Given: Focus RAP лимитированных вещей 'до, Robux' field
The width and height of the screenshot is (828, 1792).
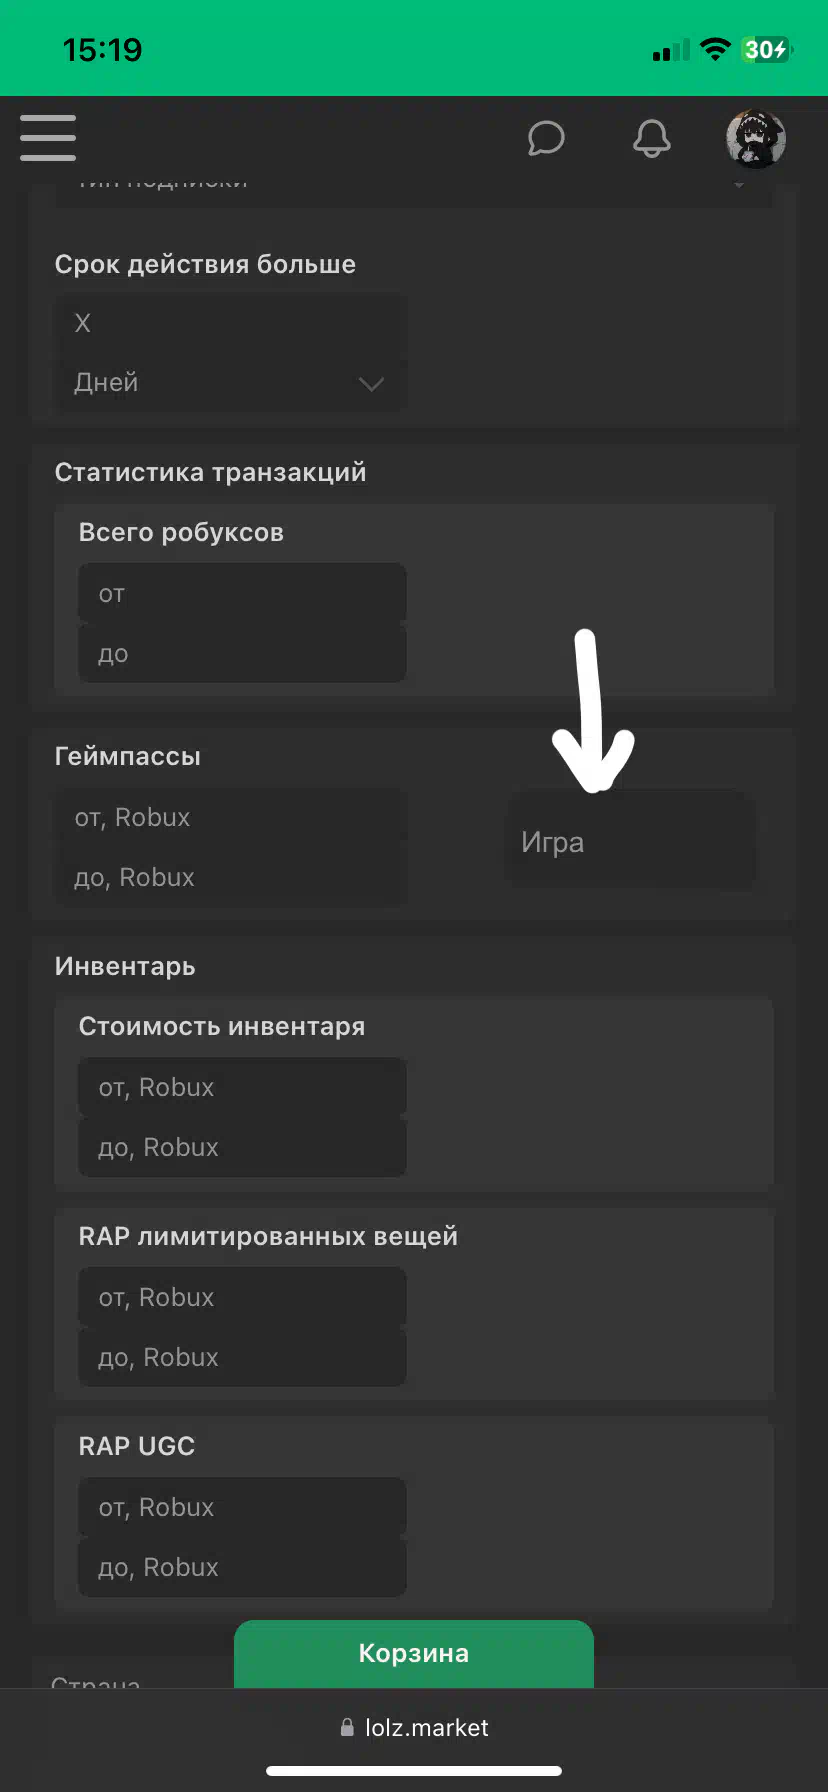Looking at the screenshot, I should [x=243, y=1357].
